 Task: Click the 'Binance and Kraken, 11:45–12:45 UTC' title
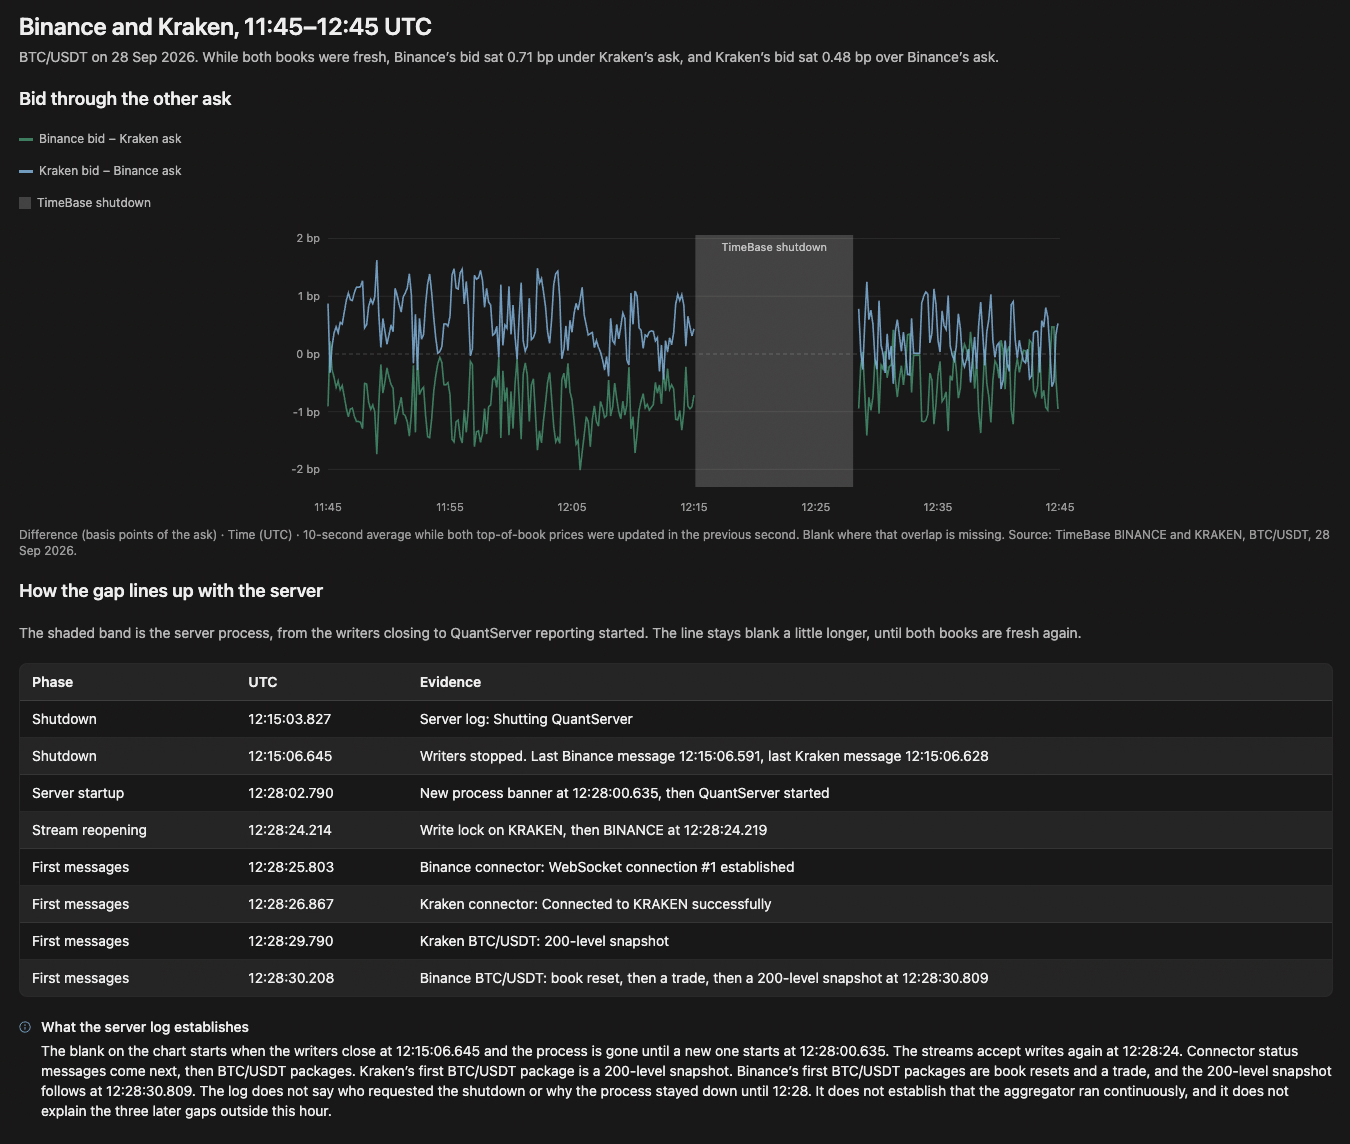(225, 27)
